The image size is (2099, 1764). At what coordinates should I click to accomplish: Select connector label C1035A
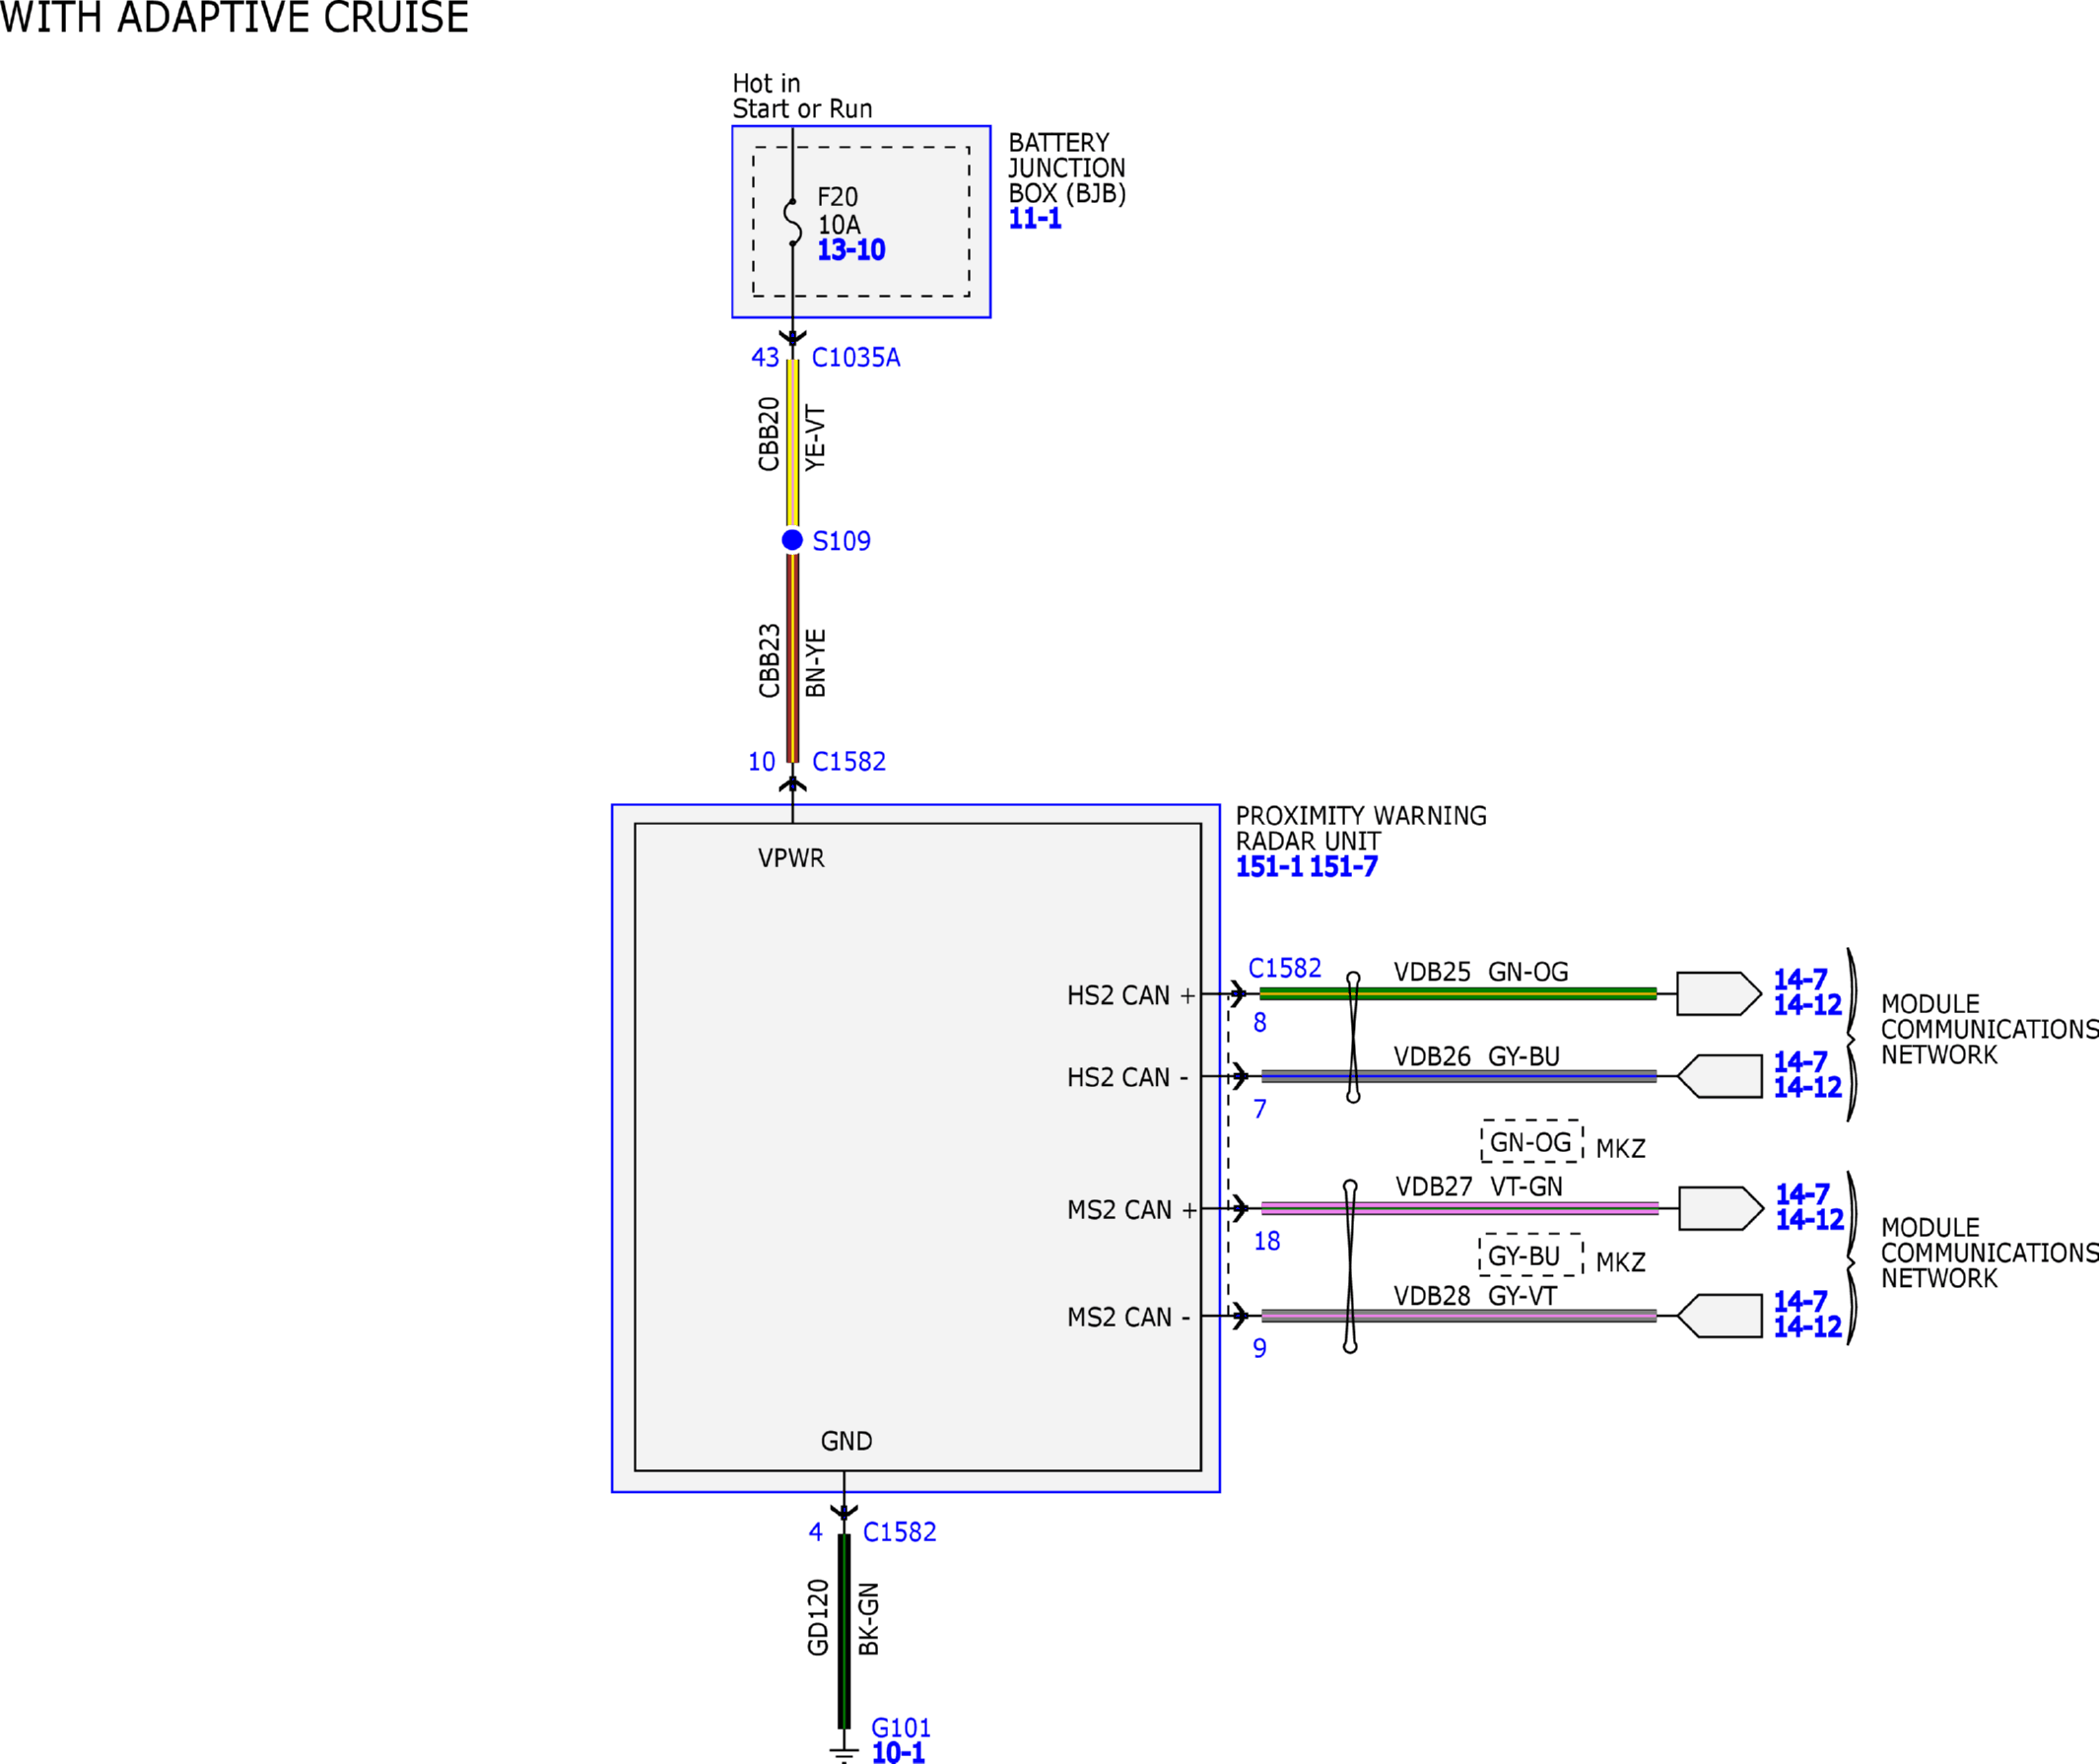(x=856, y=358)
